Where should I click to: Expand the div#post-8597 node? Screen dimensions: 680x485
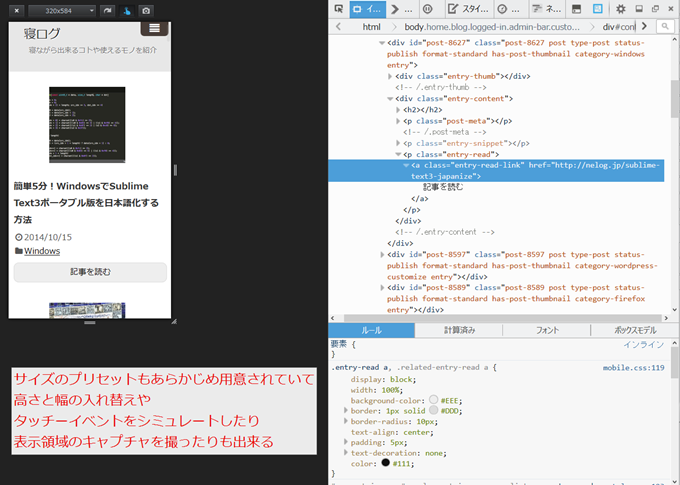point(382,255)
